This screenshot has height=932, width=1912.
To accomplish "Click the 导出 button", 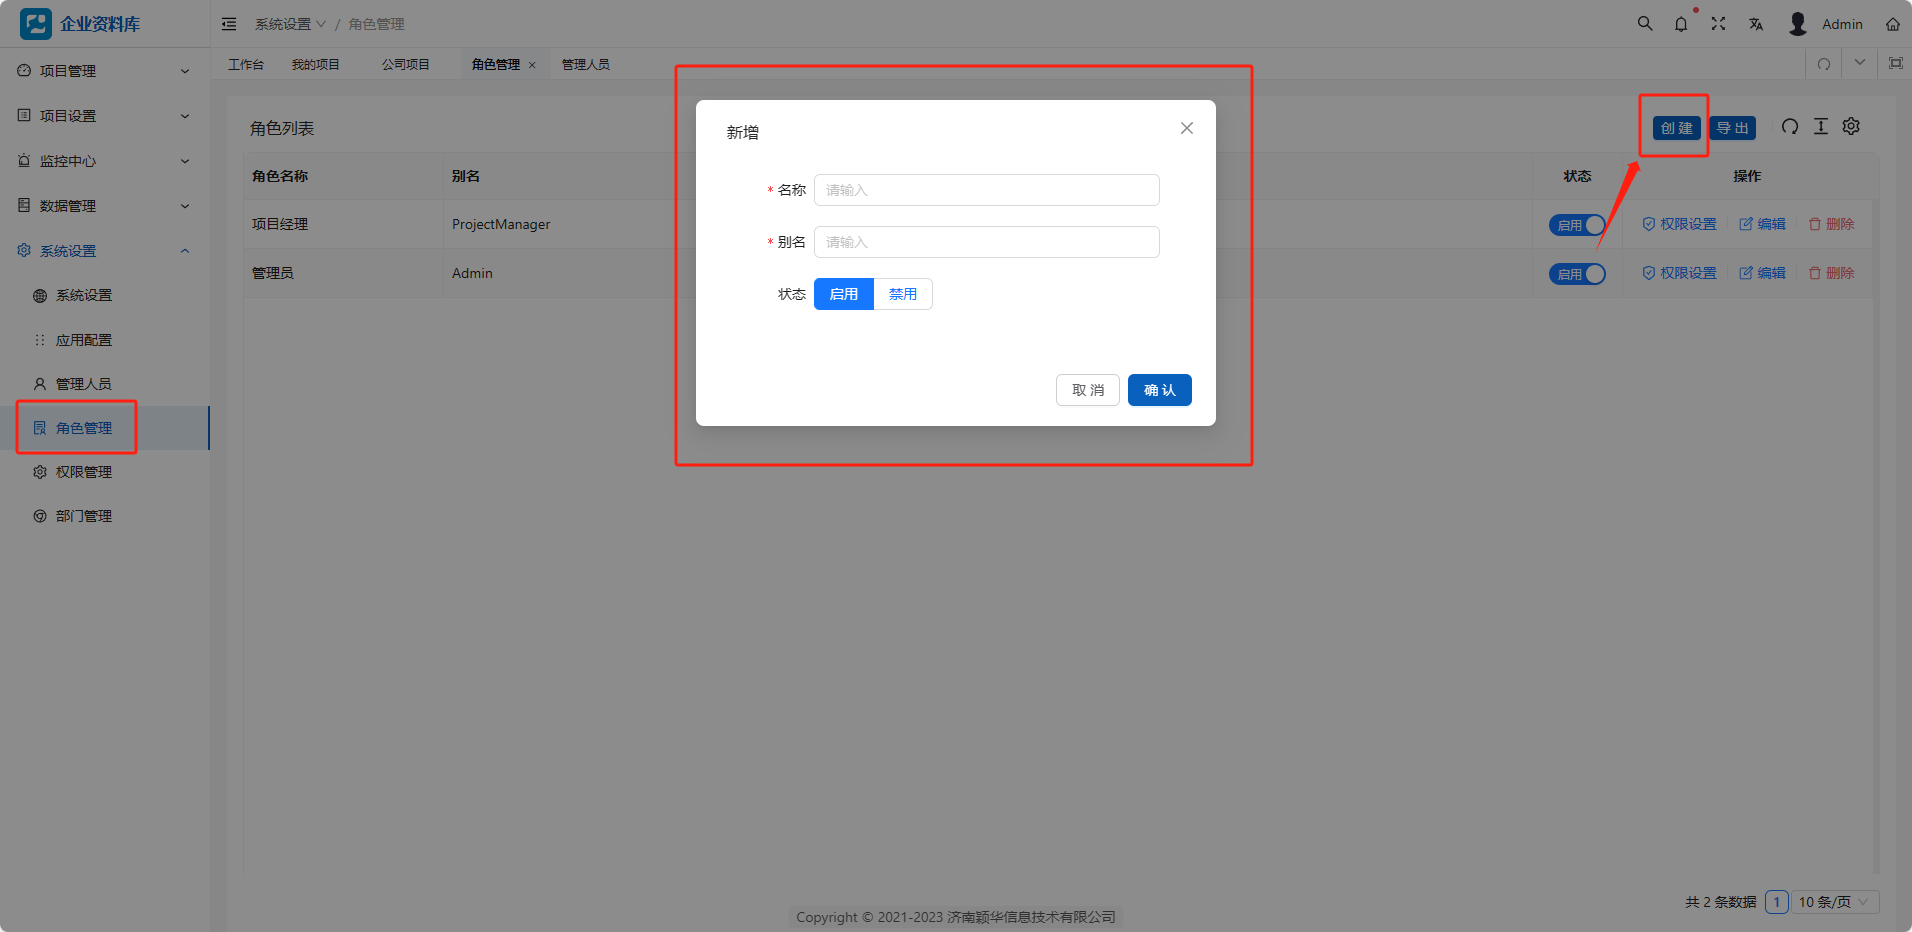I will (x=1733, y=128).
